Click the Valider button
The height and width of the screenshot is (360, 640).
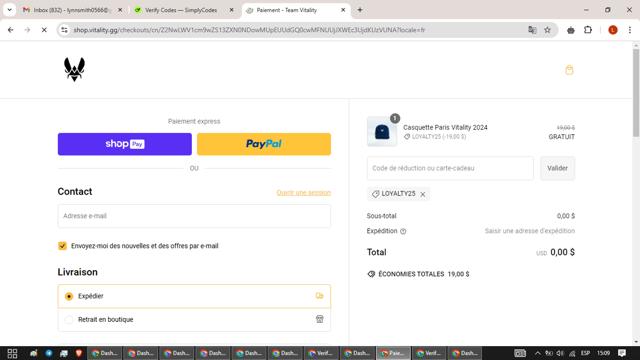pyautogui.click(x=557, y=168)
